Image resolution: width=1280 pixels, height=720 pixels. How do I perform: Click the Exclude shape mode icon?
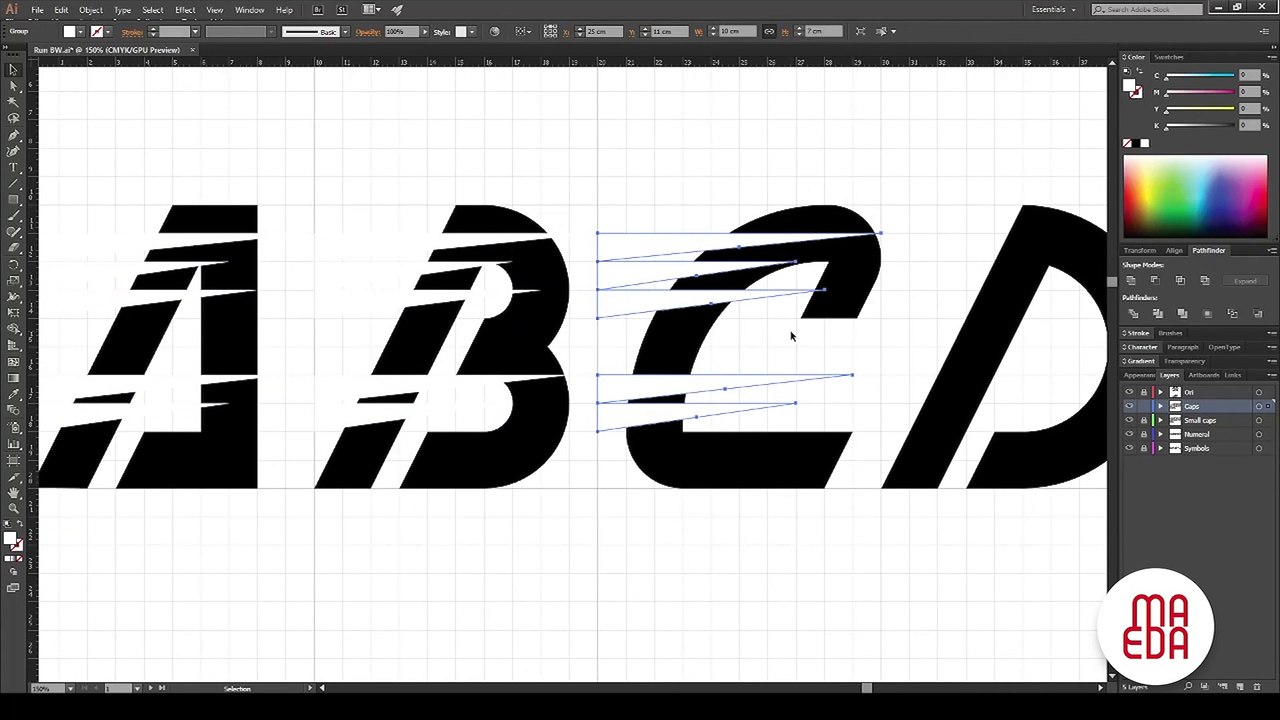[x=1204, y=281]
